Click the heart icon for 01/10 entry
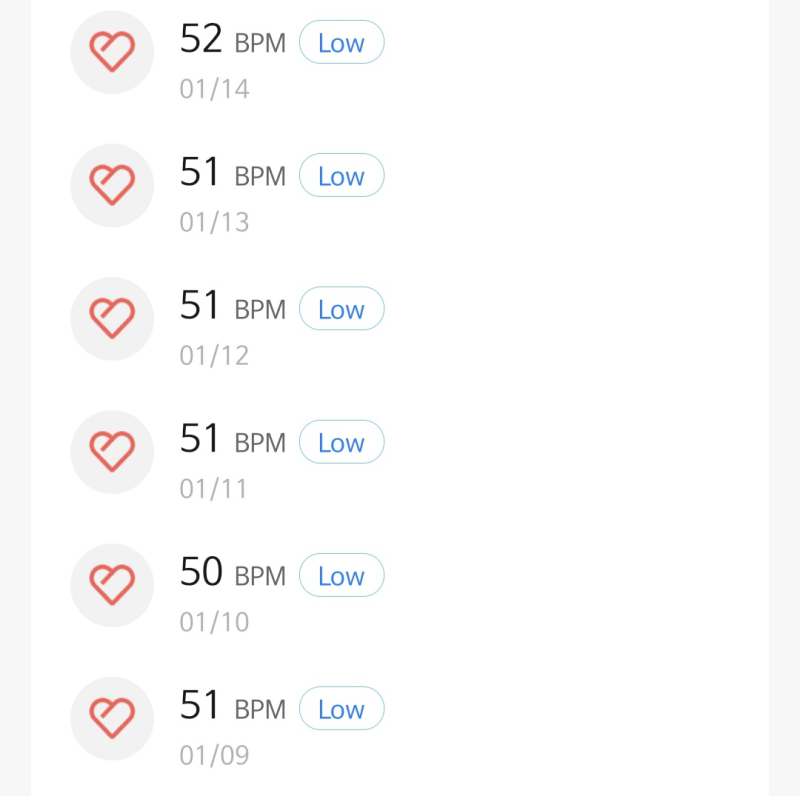 click(112, 585)
